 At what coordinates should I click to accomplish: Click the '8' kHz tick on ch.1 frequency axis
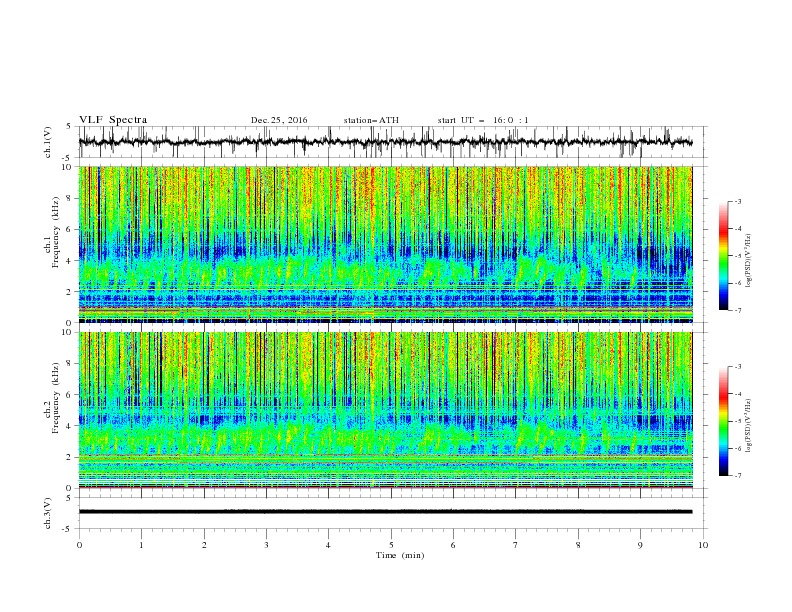coord(69,198)
